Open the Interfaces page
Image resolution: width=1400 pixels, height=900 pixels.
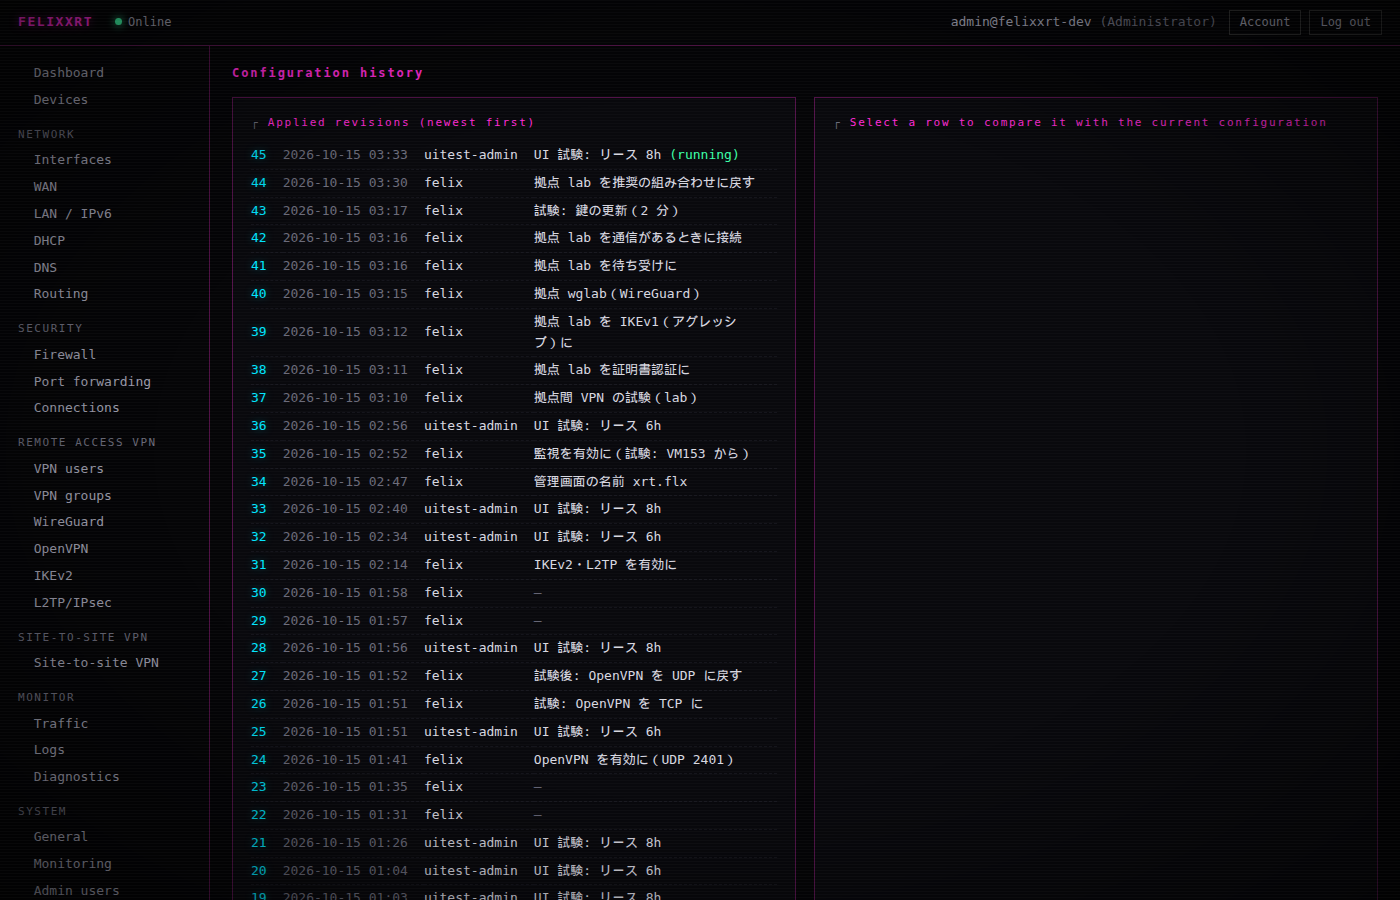pyautogui.click(x=73, y=160)
